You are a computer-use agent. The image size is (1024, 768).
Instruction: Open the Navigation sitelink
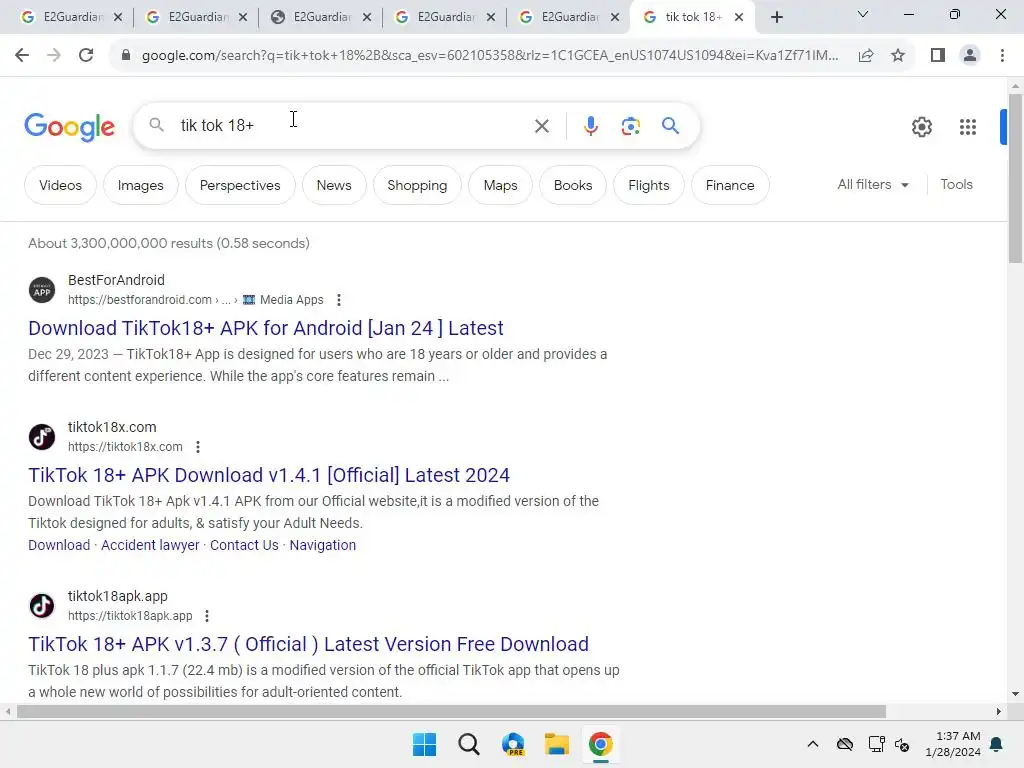pyautogui.click(x=323, y=545)
